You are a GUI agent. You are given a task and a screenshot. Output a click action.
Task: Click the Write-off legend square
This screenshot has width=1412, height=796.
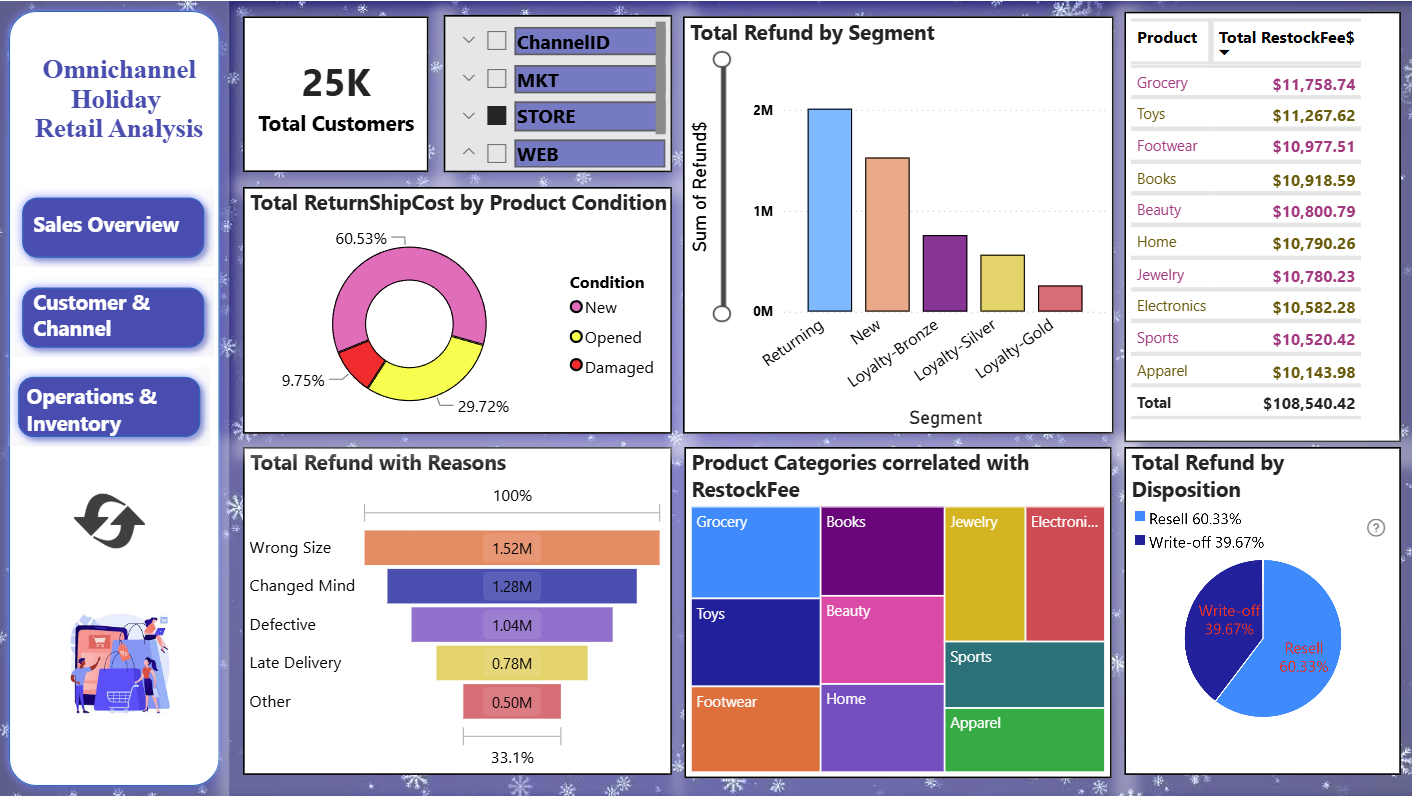1142,542
